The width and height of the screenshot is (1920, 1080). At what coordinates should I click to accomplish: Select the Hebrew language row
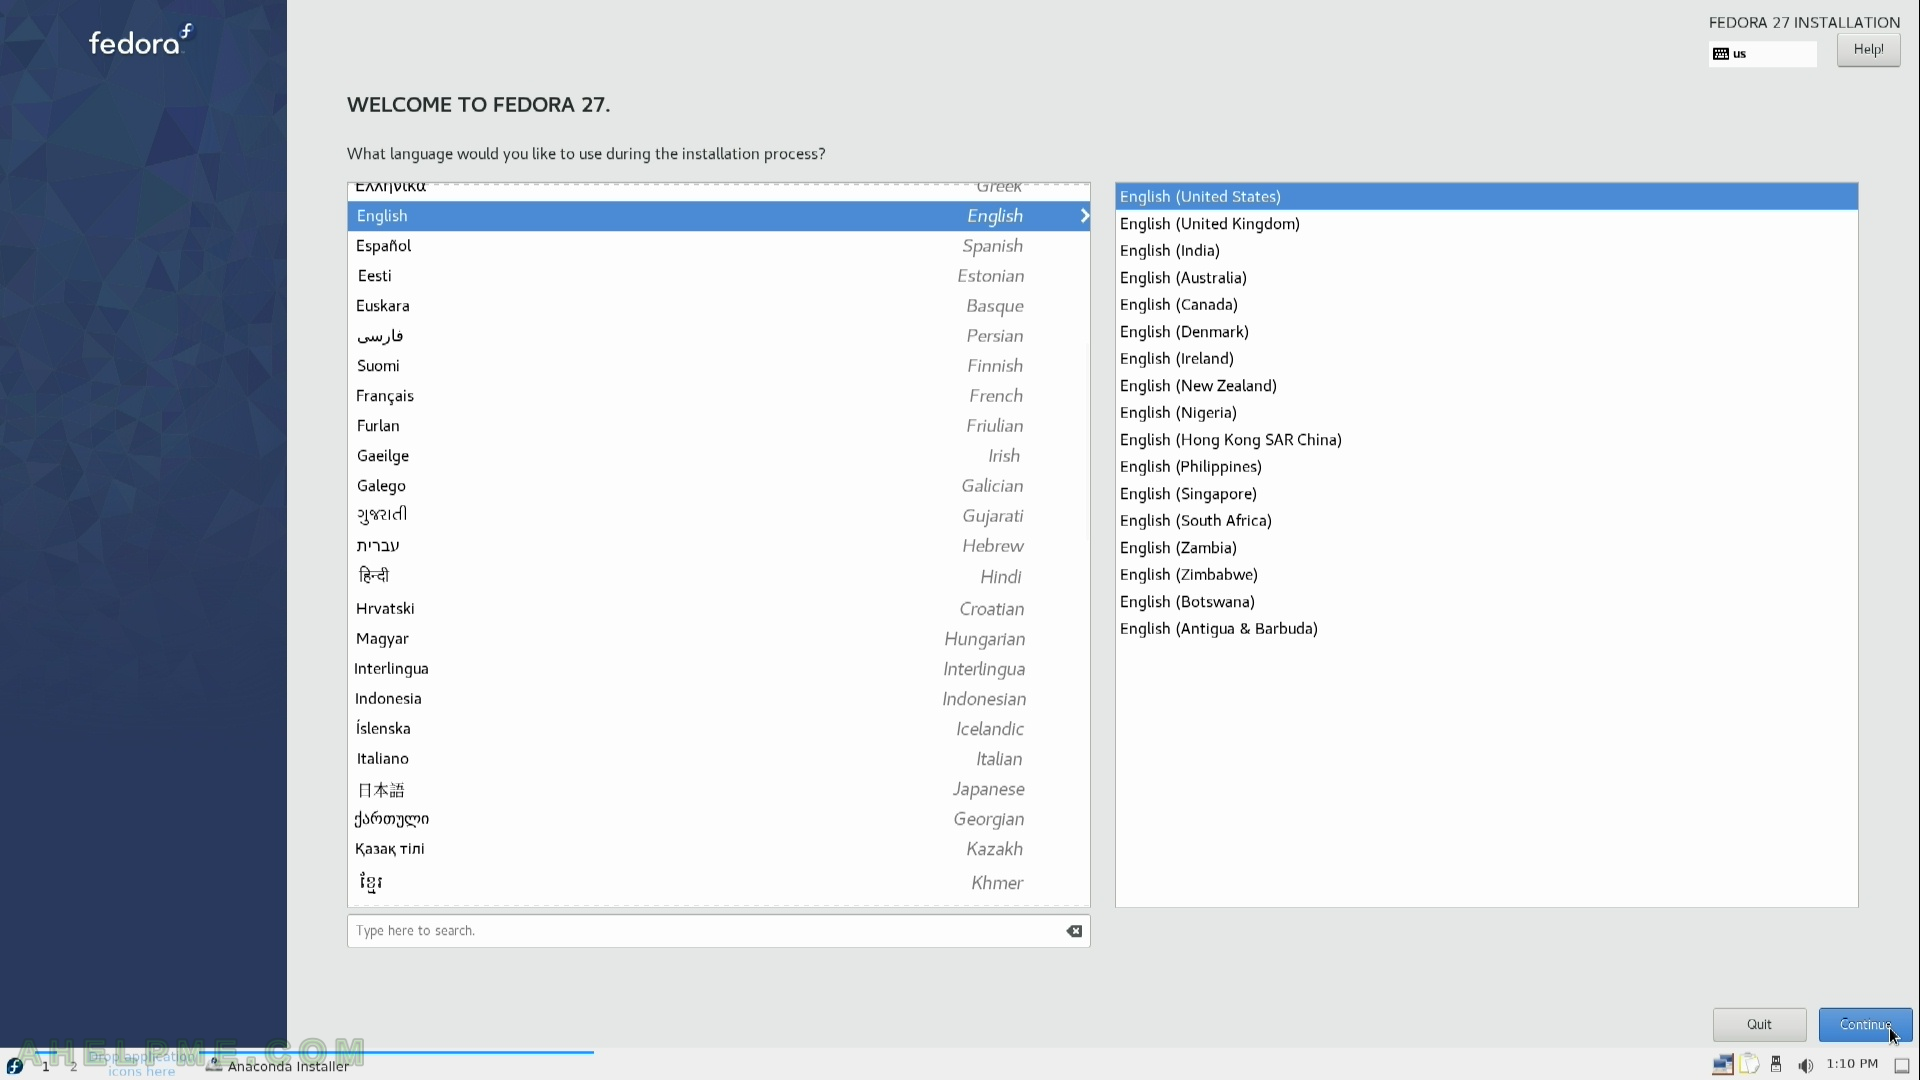[718, 546]
